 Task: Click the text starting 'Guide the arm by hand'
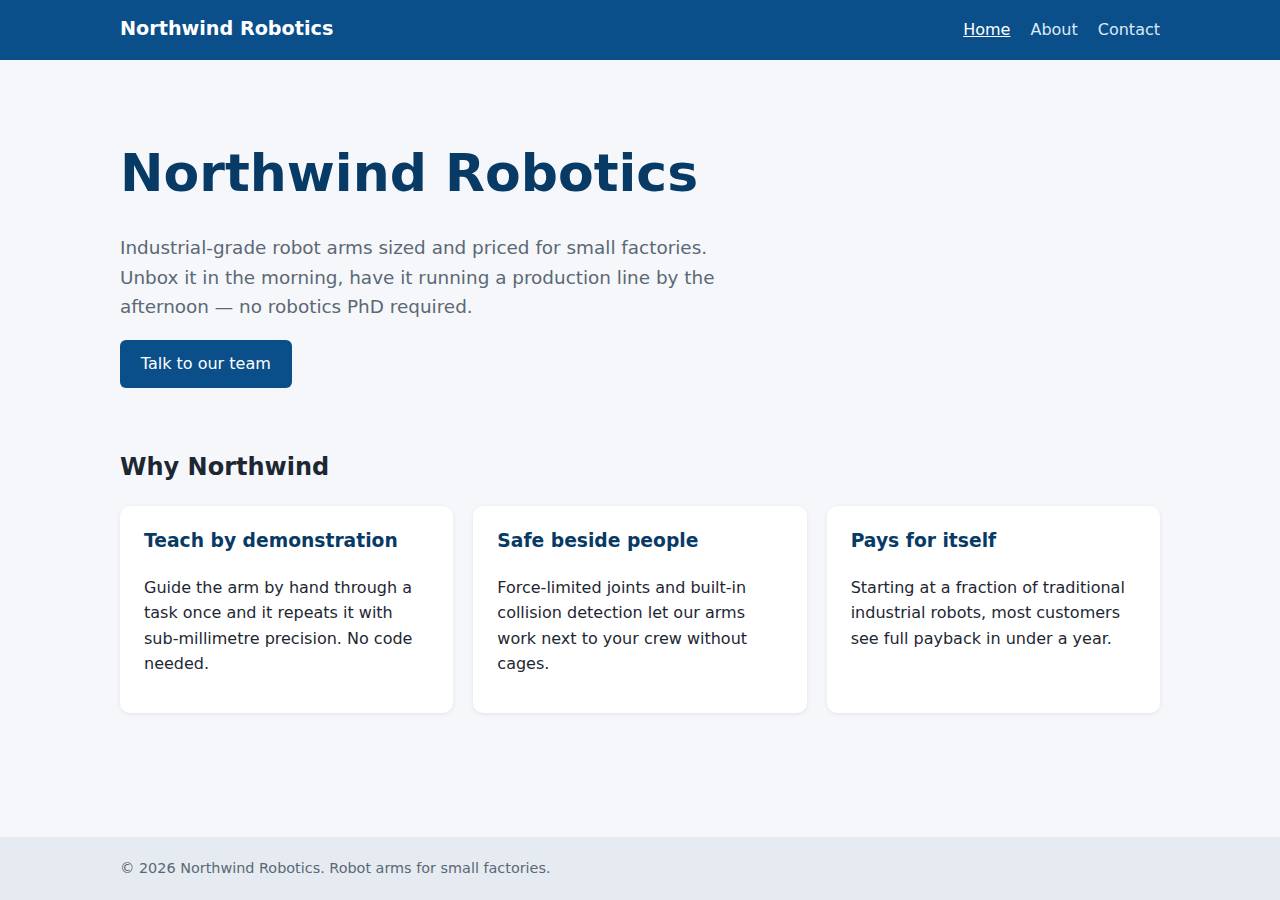tap(278, 625)
